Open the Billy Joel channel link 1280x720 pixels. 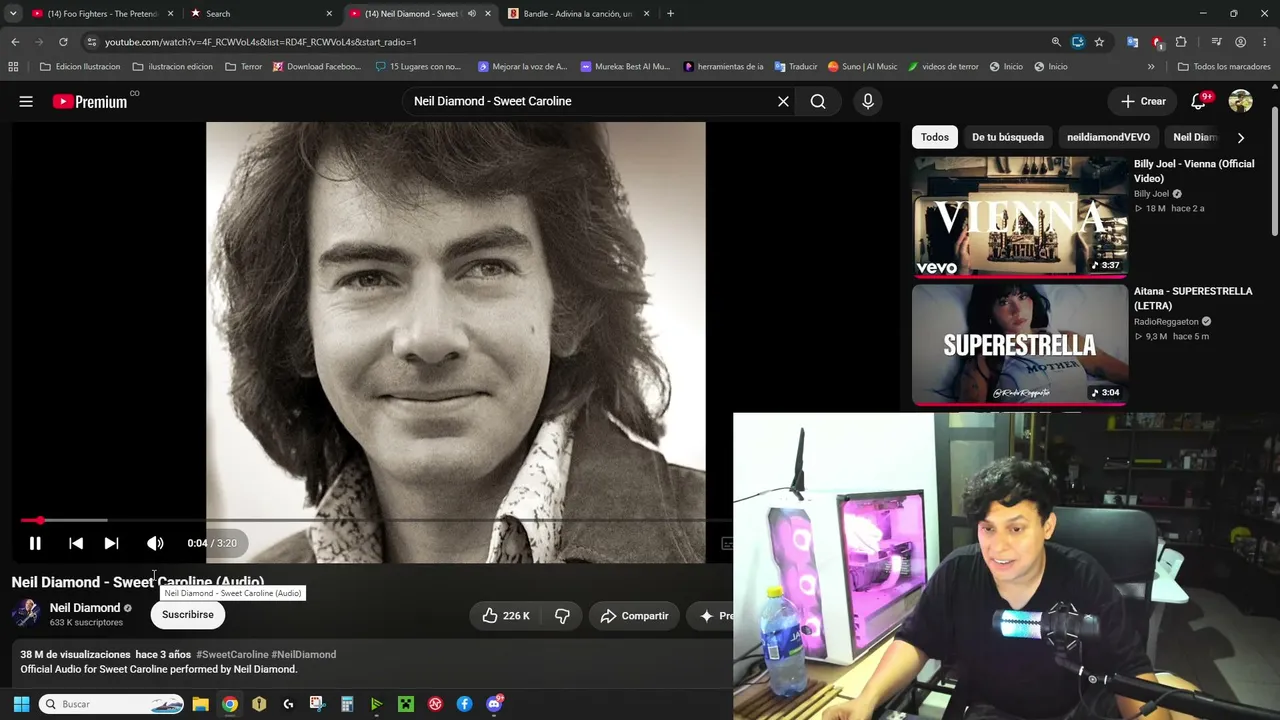1151,194
